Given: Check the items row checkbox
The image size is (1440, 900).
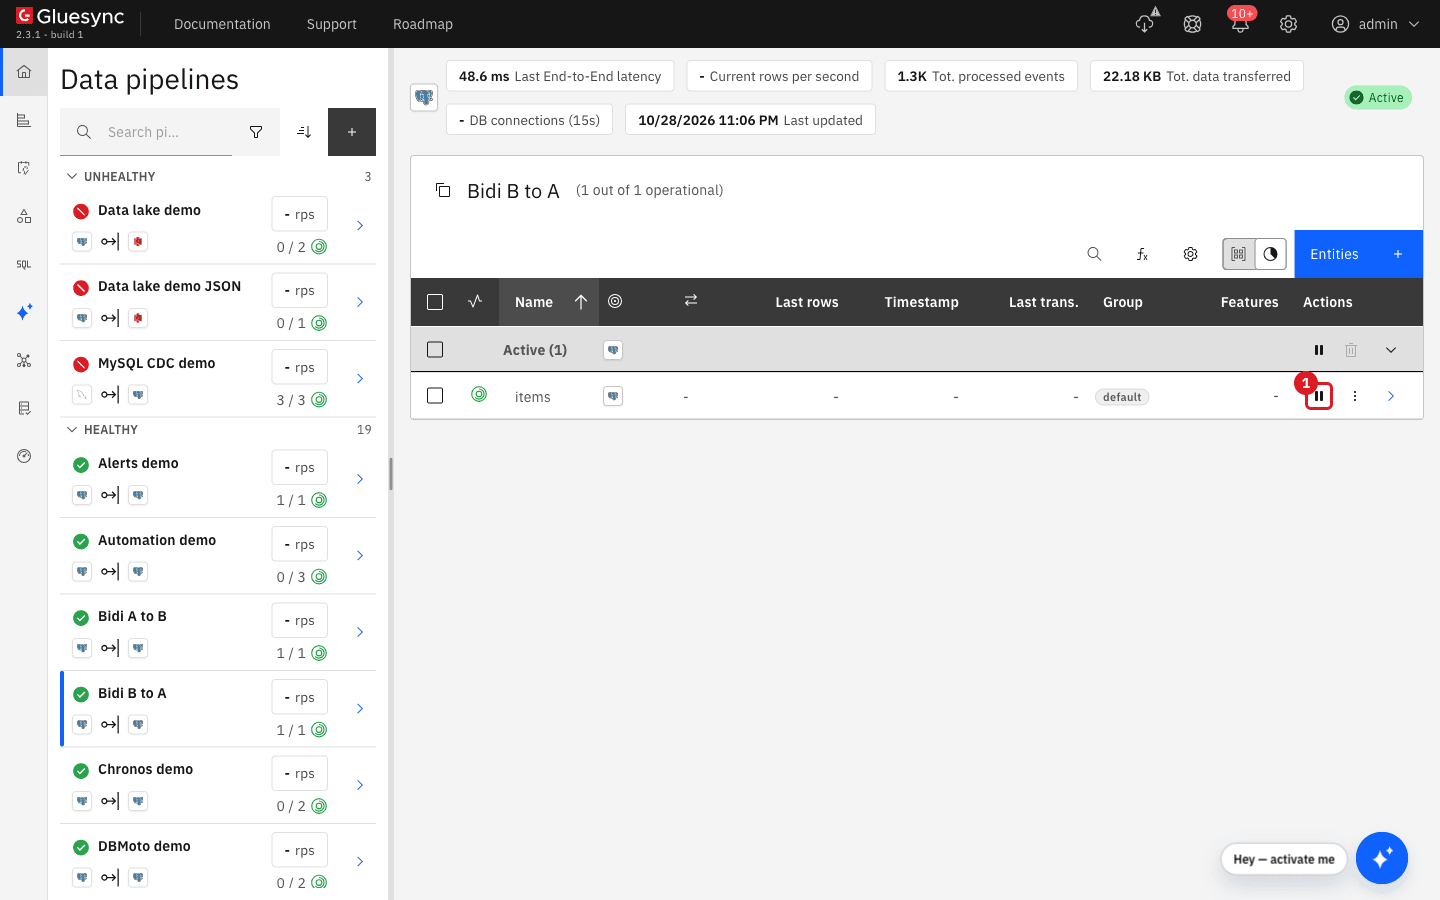Looking at the screenshot, I should pyautogui.click(x=435, y=396).
